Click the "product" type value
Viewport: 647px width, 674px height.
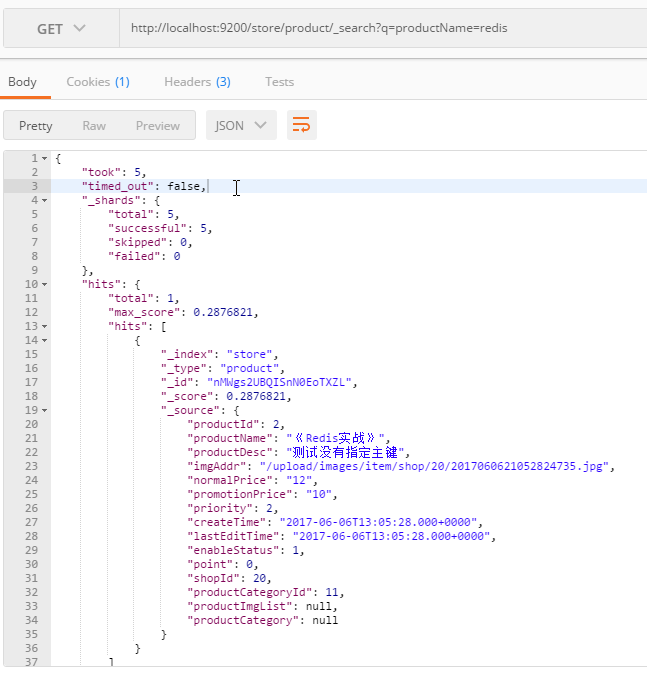tap(249, 368)
